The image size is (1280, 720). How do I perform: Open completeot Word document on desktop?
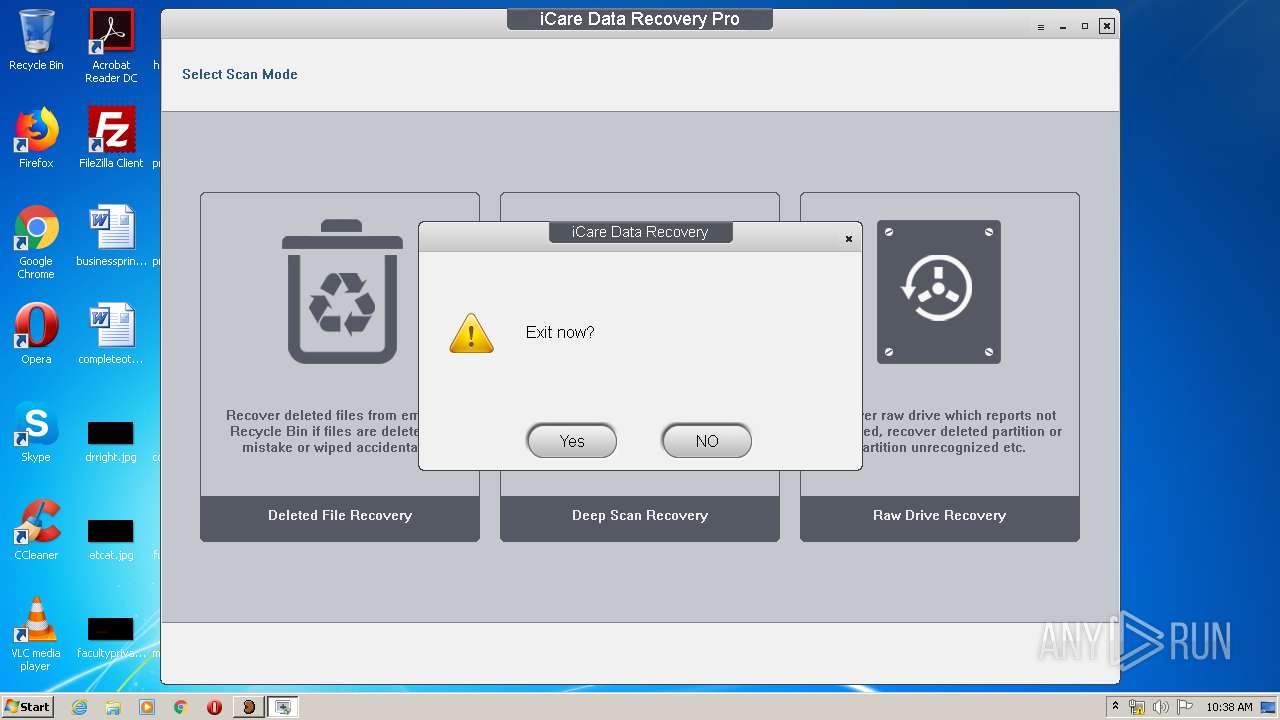coord(111,334)
